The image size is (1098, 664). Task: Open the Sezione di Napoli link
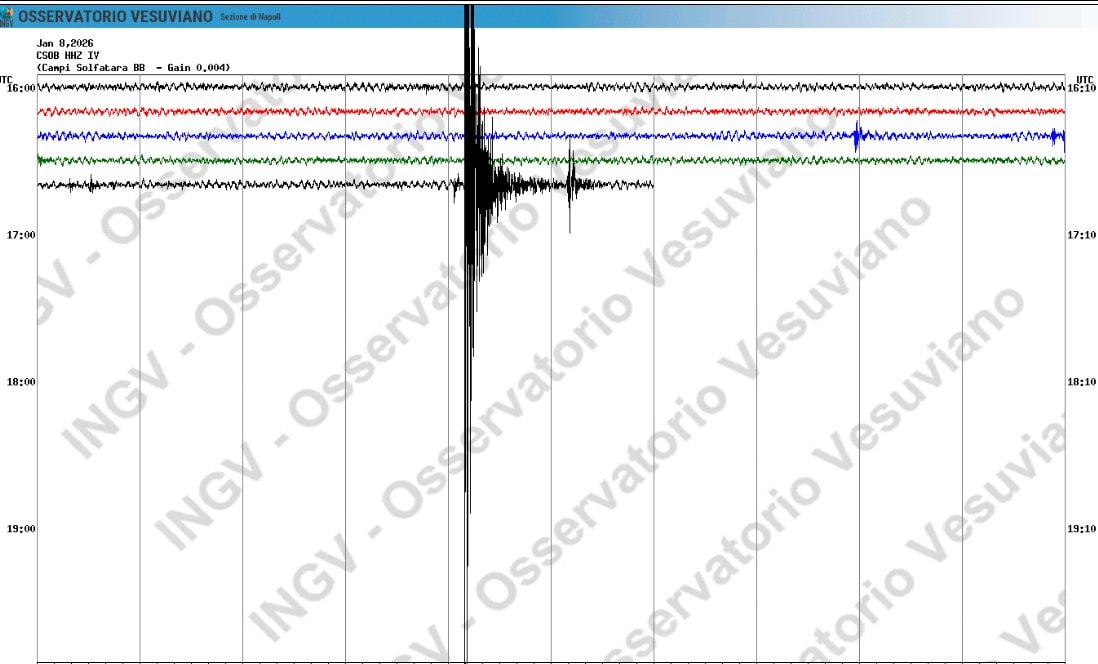[x=248, y=17]
